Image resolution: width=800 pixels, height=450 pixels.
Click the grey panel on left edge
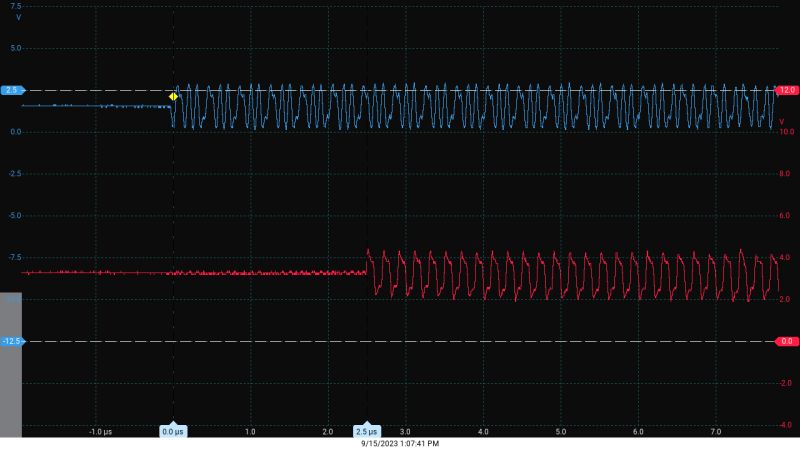(x=11, y=365)
